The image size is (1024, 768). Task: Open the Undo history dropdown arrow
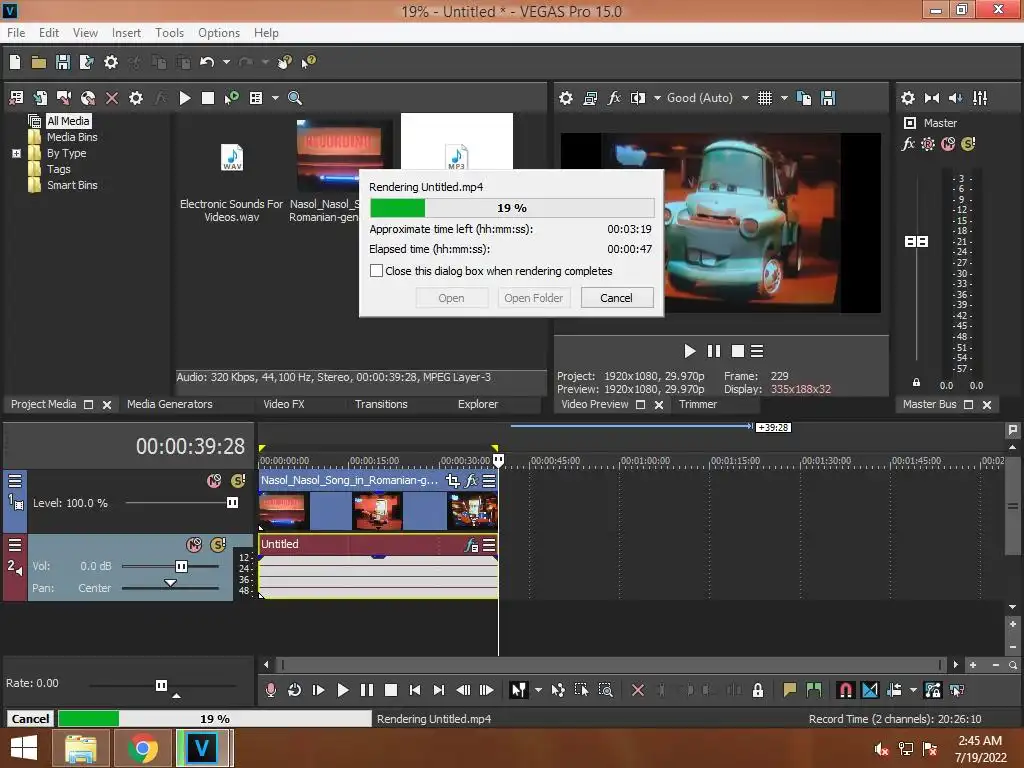(226, 62)
